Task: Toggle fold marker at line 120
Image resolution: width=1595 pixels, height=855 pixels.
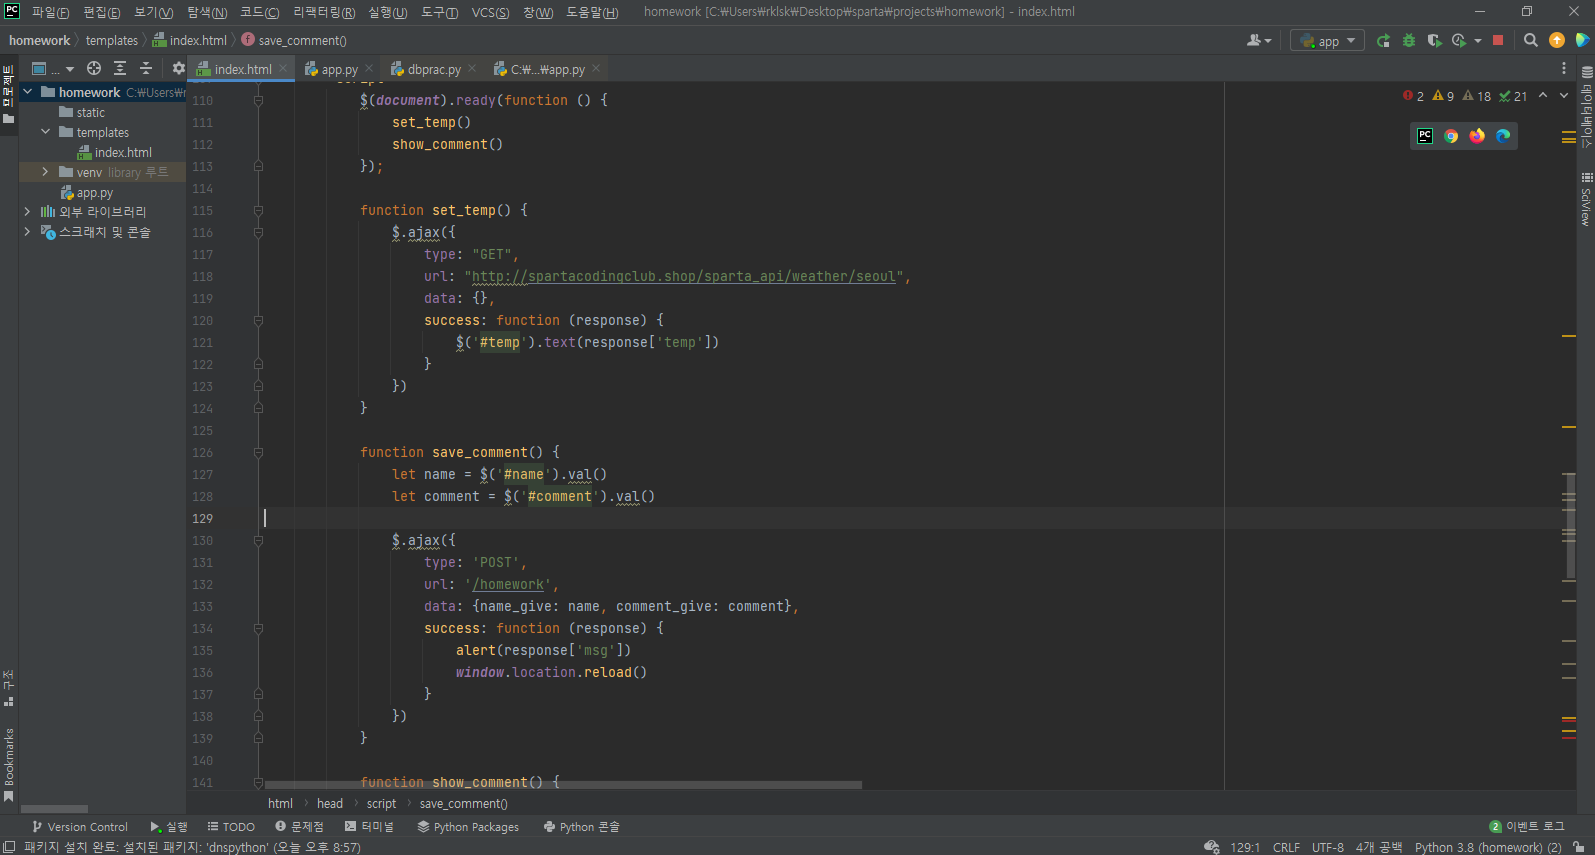Action: tap(258, 320)
